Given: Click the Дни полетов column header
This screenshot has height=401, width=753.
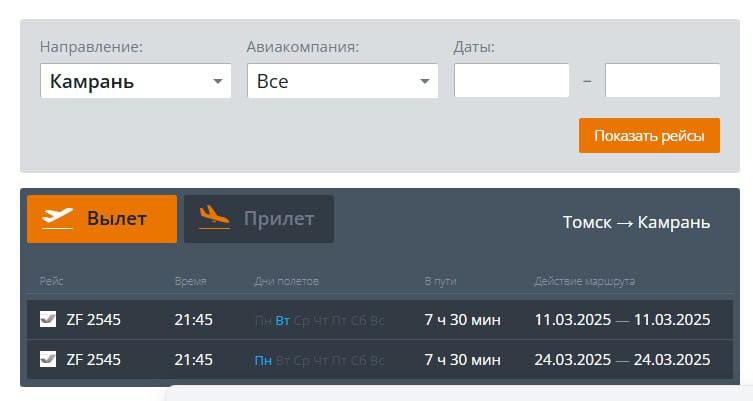Looking at the screenshot, I should pyautogui.click(x=284, y=281).
